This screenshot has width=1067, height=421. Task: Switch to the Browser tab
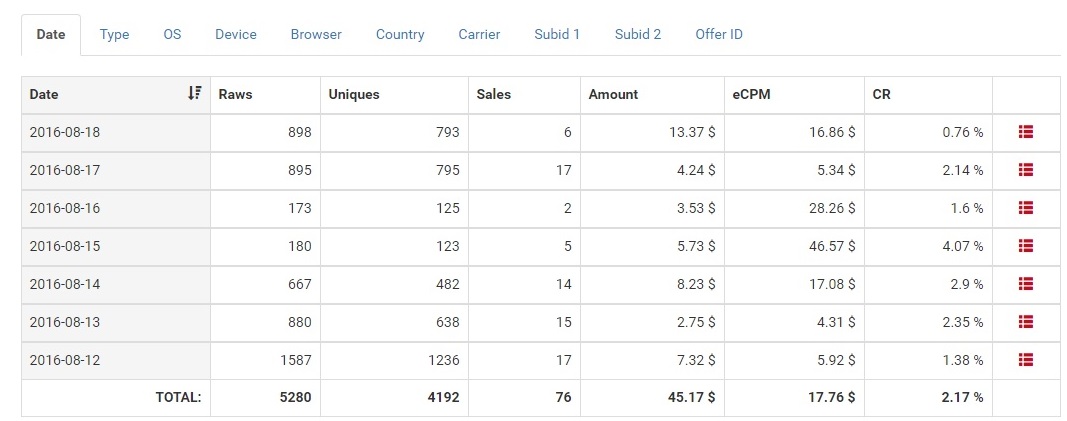[316, 34]
